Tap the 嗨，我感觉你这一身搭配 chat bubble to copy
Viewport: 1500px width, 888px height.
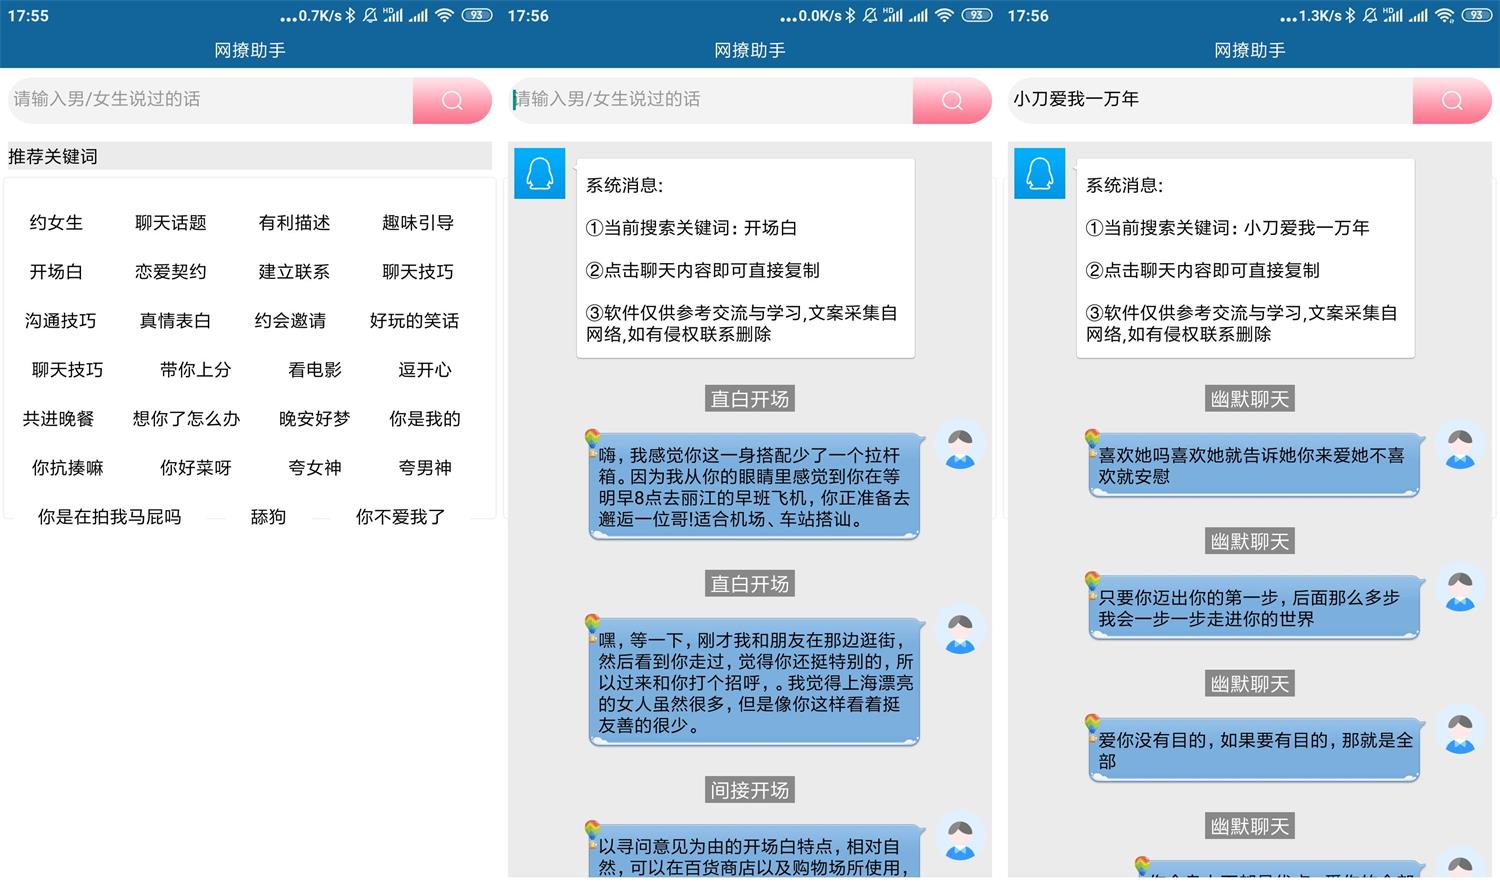(x=753, y=487)
